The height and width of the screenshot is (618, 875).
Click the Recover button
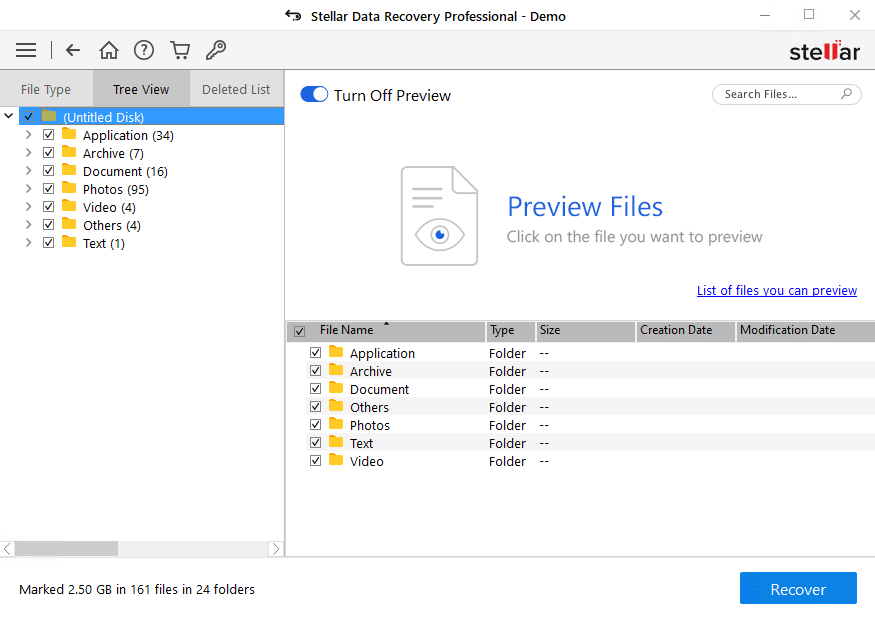click(x=798, y=588)
